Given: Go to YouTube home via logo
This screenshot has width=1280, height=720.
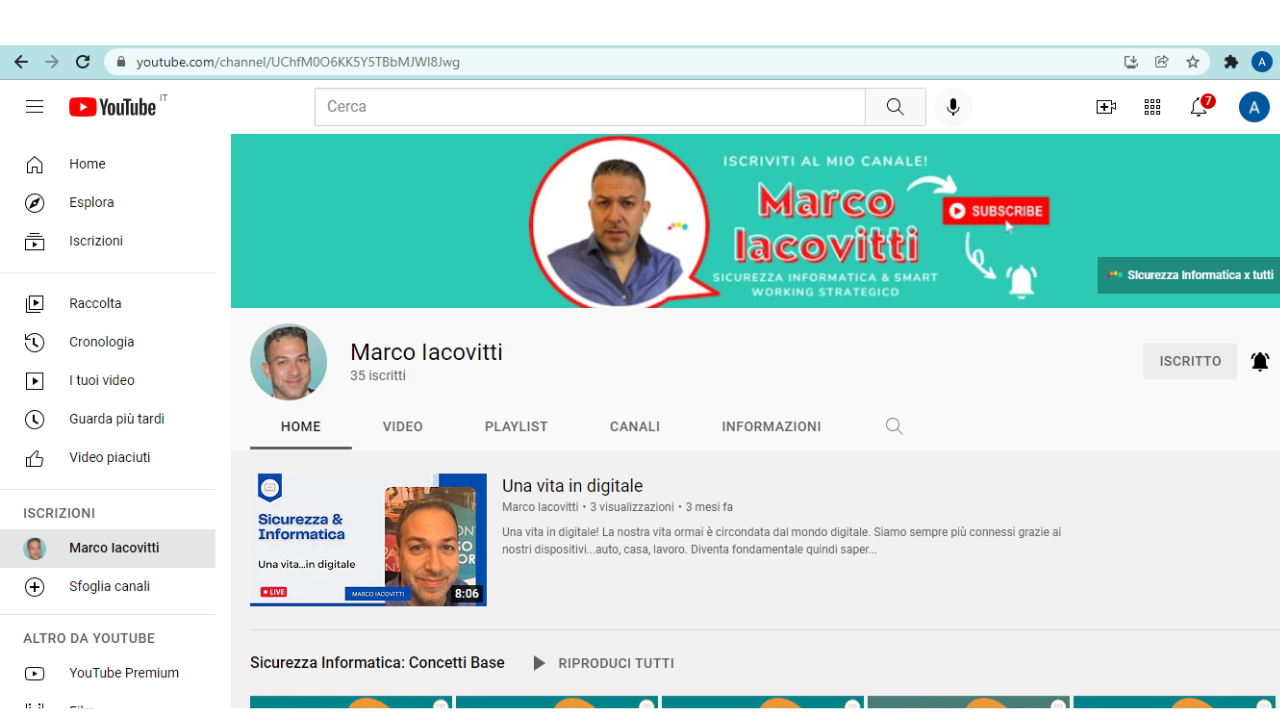Looking at the screenshot, I should pyautogui.click(x=113, y=107).
